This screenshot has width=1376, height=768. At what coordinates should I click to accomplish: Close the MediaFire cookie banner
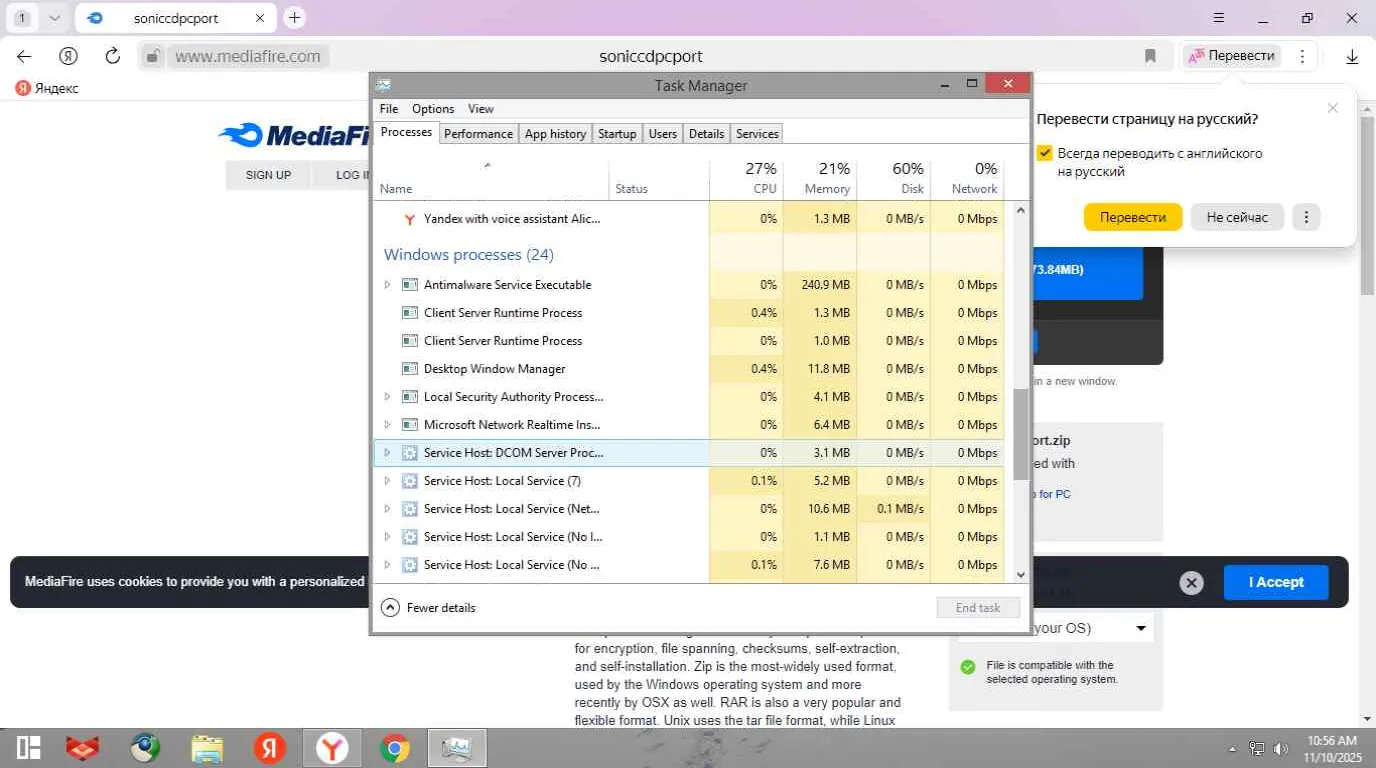pyautogui.click(x=1191, y=583)
